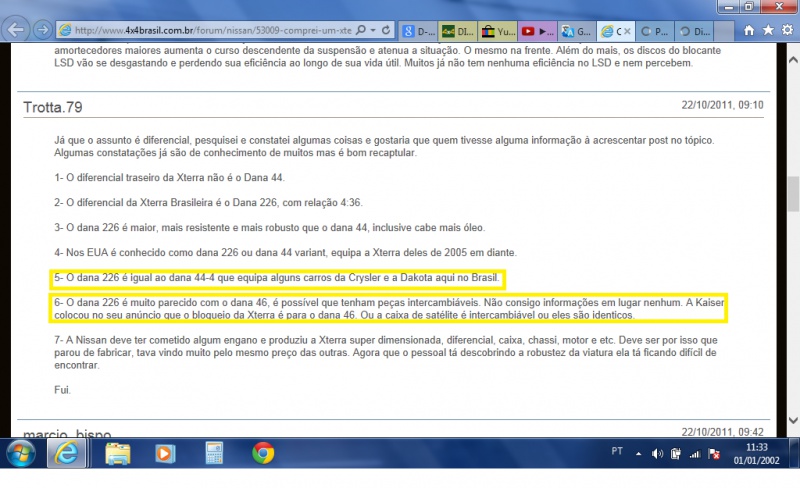Screen dimensions: 800x488
Task: Open the volume speaker tray icon
Action: coord(657,454)
